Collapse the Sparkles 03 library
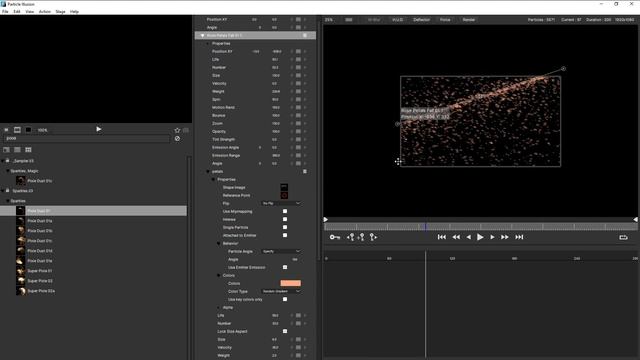The image size is (640, 360). (3, 191)
